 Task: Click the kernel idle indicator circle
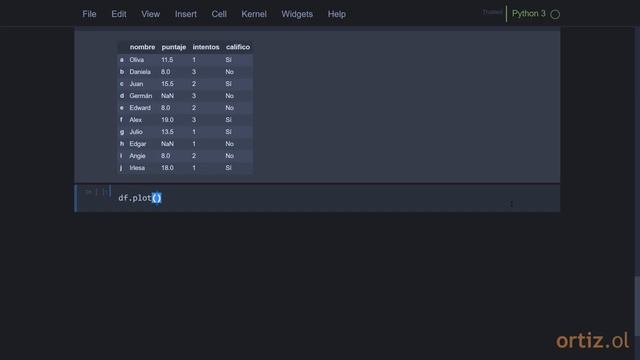[555, 14]
